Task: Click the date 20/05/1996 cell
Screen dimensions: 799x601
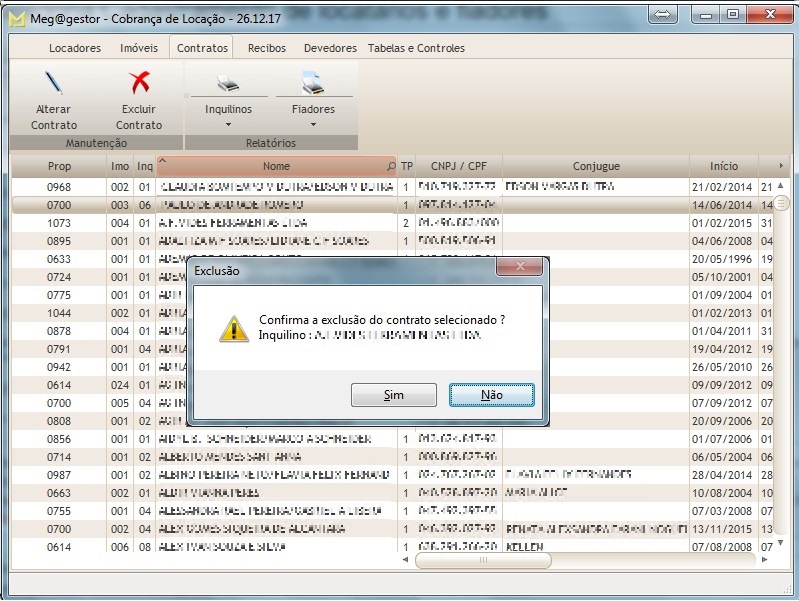Action: [x=722, y=259]
